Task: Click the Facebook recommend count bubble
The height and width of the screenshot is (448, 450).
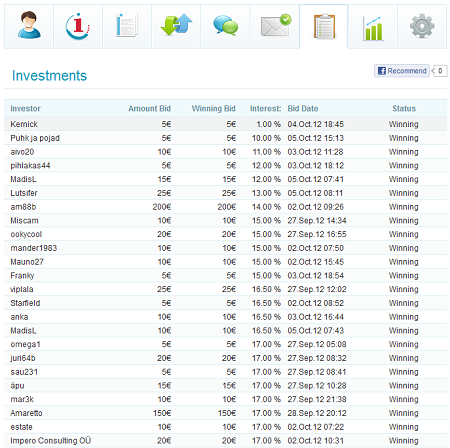Action: click(440, 71)
